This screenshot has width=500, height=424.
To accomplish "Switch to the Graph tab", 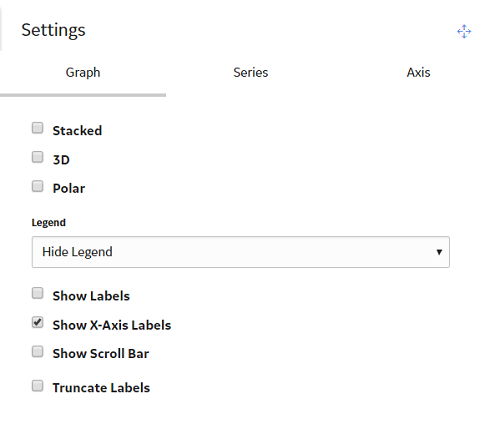I will (83, 72).
